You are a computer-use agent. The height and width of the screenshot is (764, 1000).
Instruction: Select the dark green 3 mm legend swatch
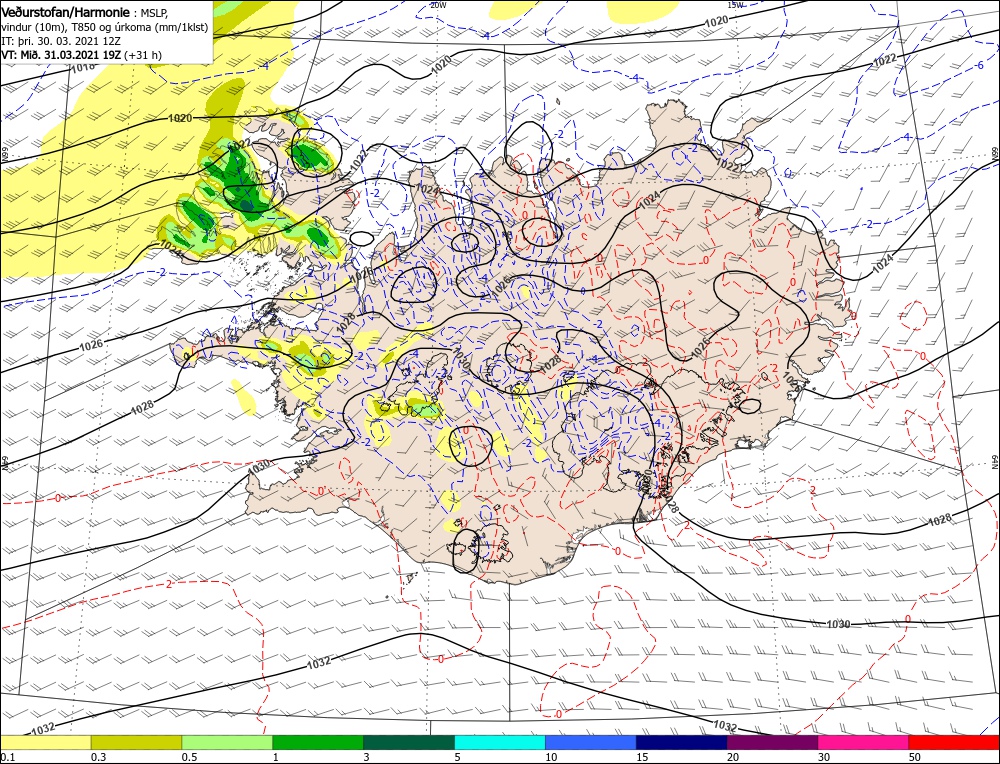[x=409, y=742]
